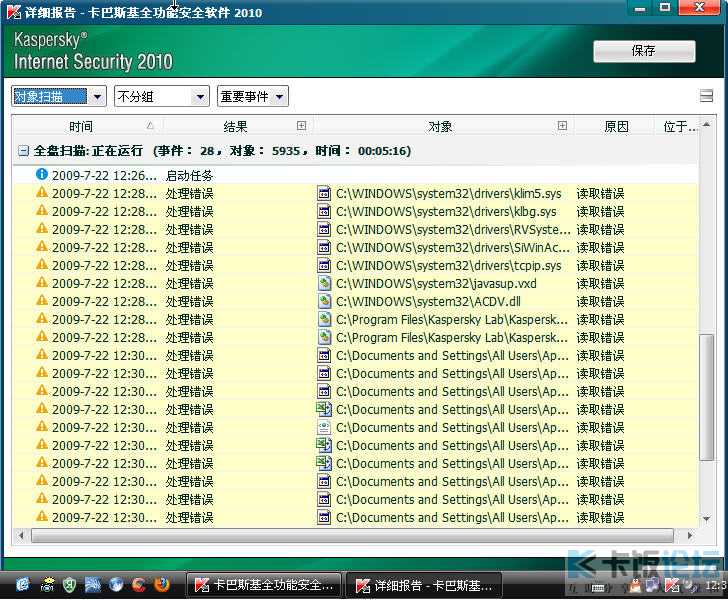Click the blue info icon of 启动任务 row
728x601 pixels.
(x=42, y=174)
